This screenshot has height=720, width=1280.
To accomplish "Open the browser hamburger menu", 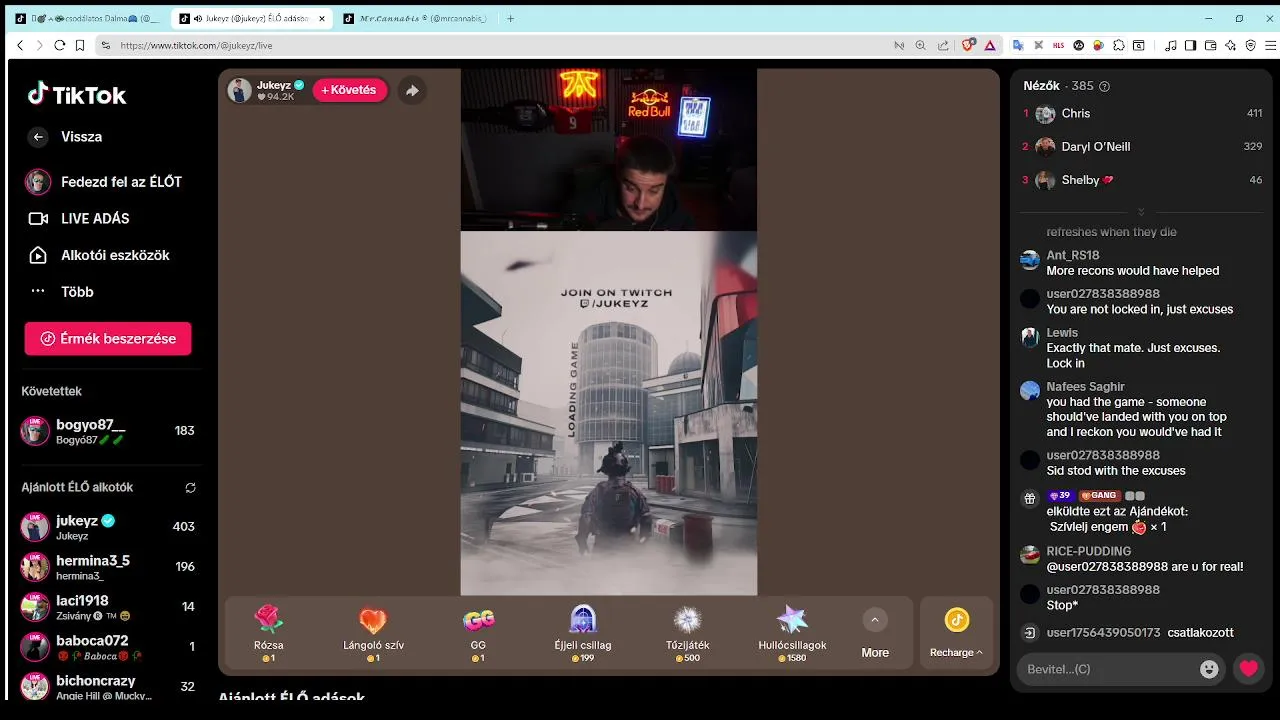I will coord(1270,45).
